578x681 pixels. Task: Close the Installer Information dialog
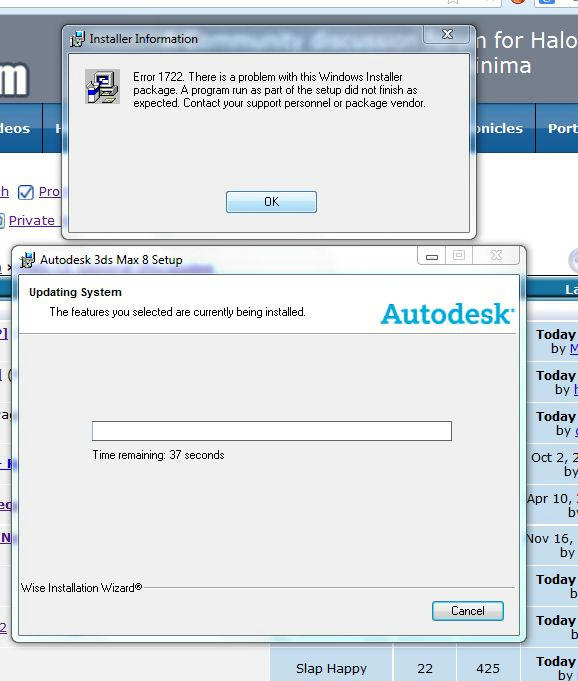[x=447, y=34]
